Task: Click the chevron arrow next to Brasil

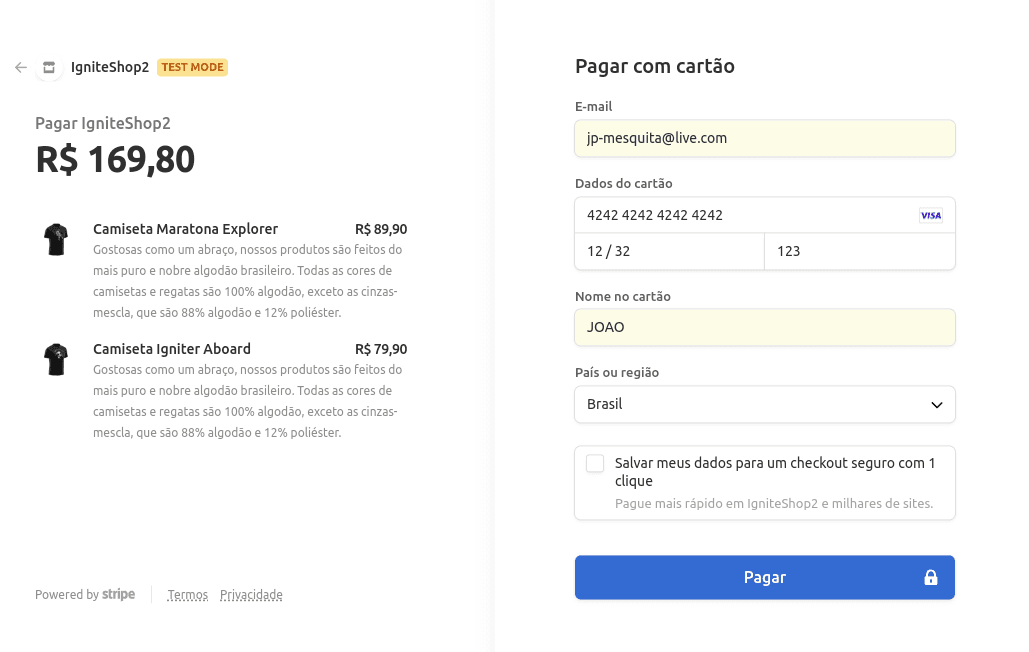Action: click(937, 405)
